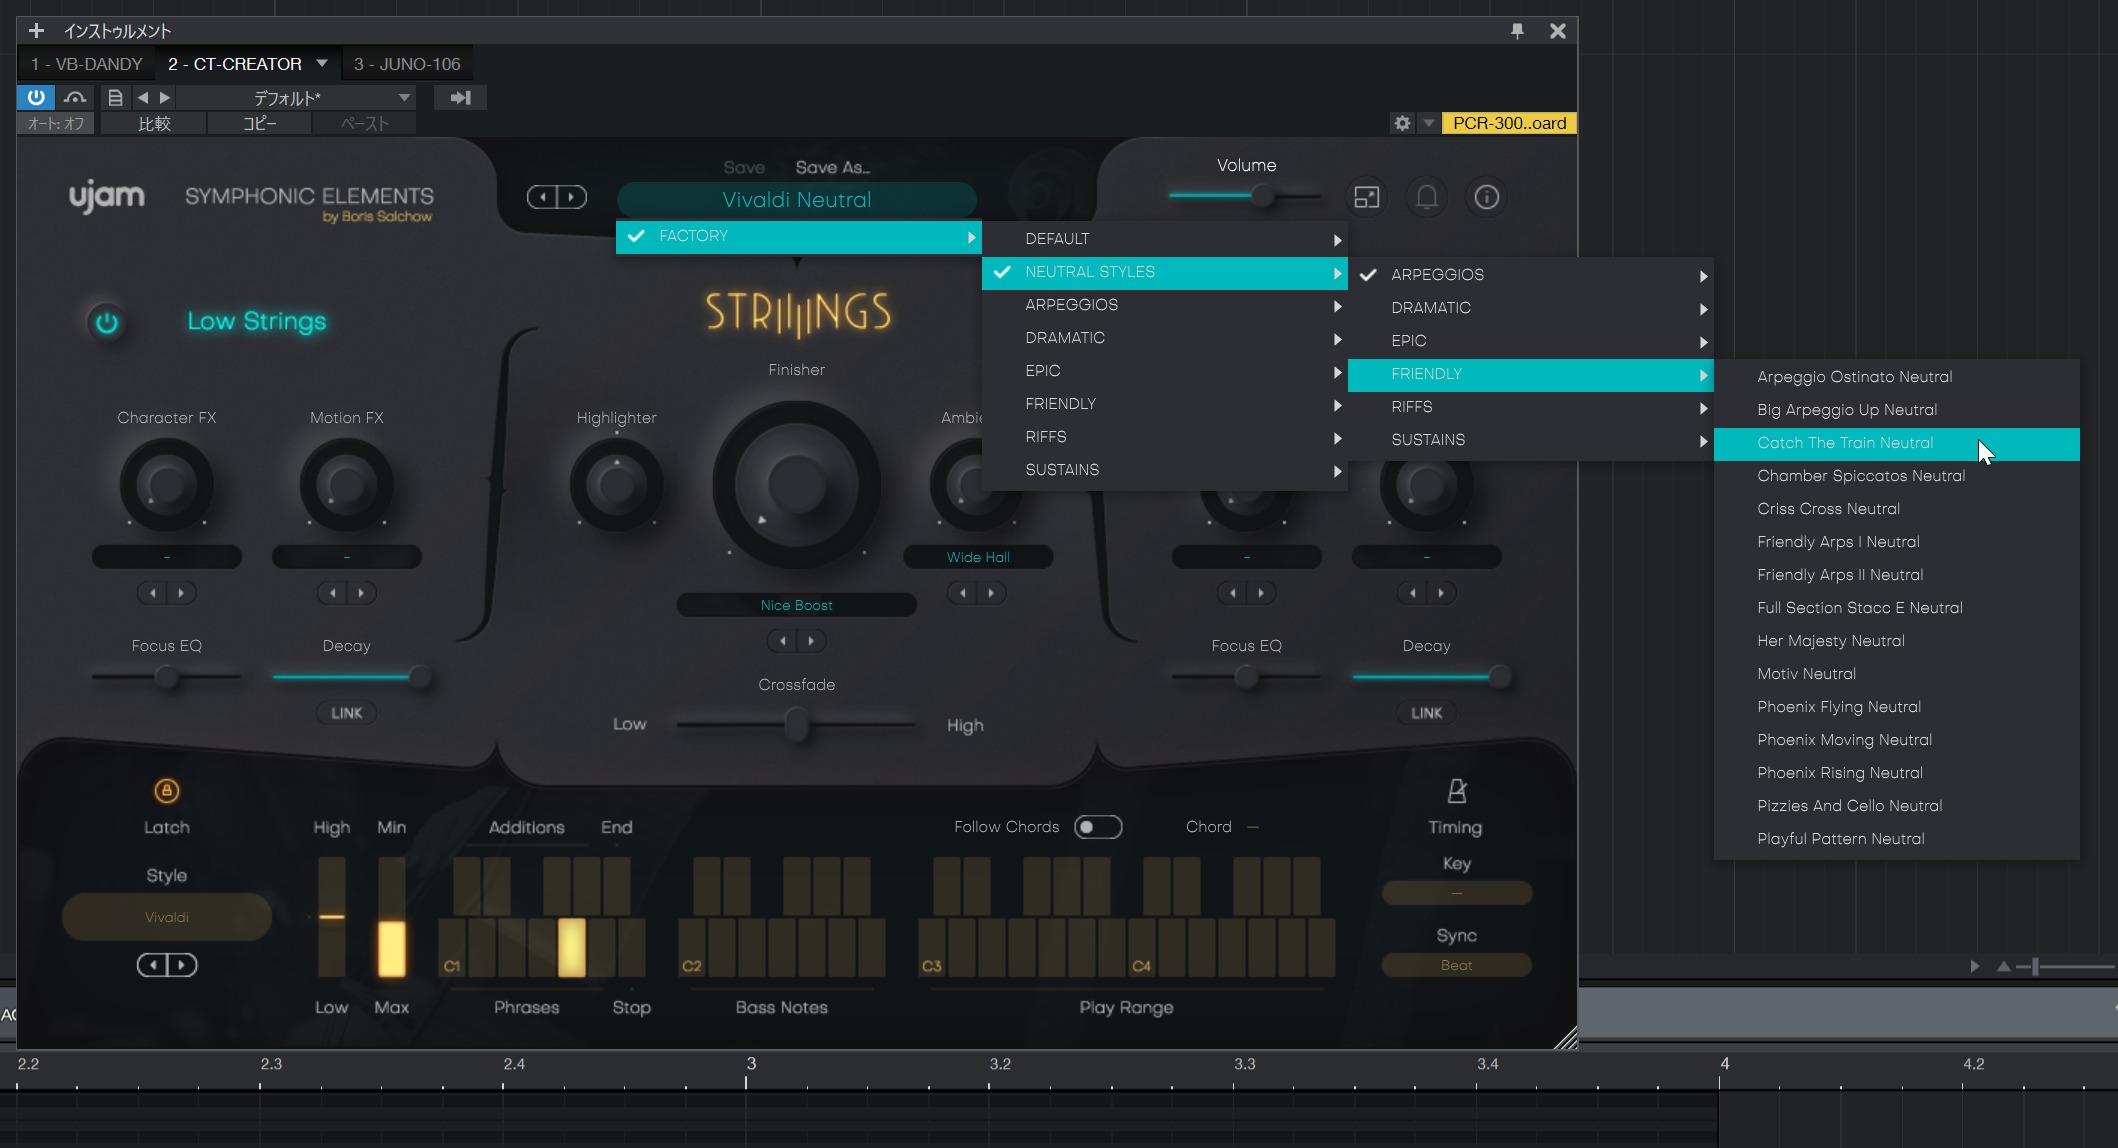
Task: Switch to 1 - VB-DANDY tab
Action: [x=87, y=63]
